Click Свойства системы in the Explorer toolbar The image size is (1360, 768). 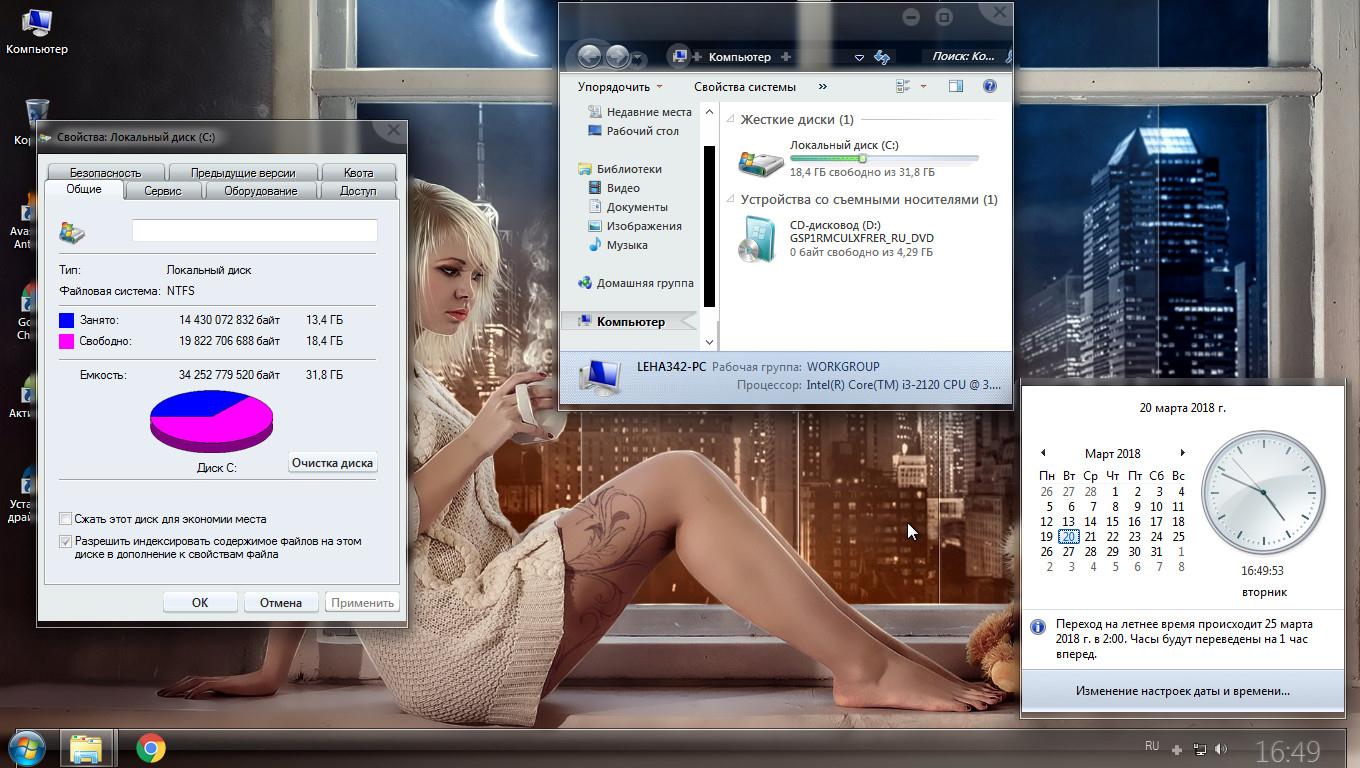point(745,86)
